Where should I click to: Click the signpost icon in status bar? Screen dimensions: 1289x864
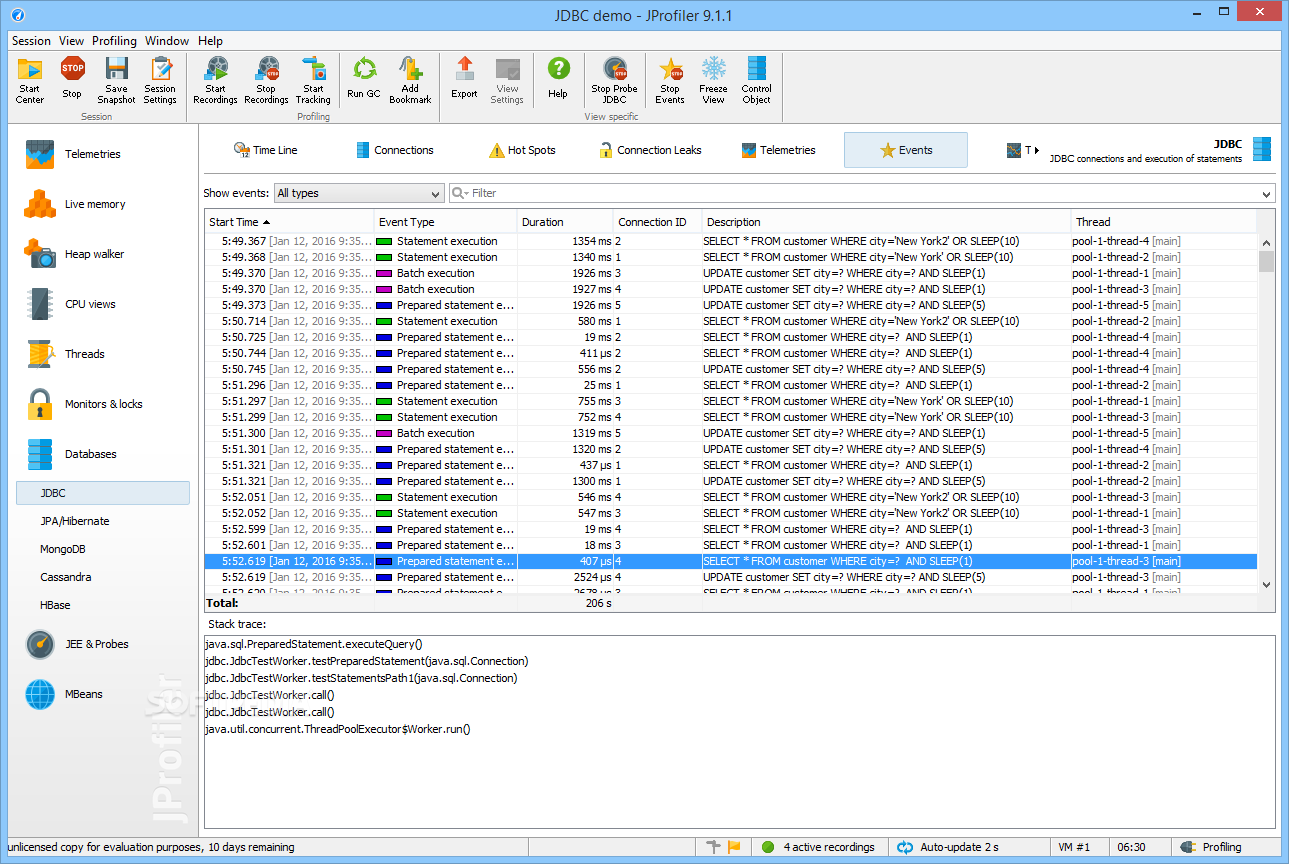point(713,847)
